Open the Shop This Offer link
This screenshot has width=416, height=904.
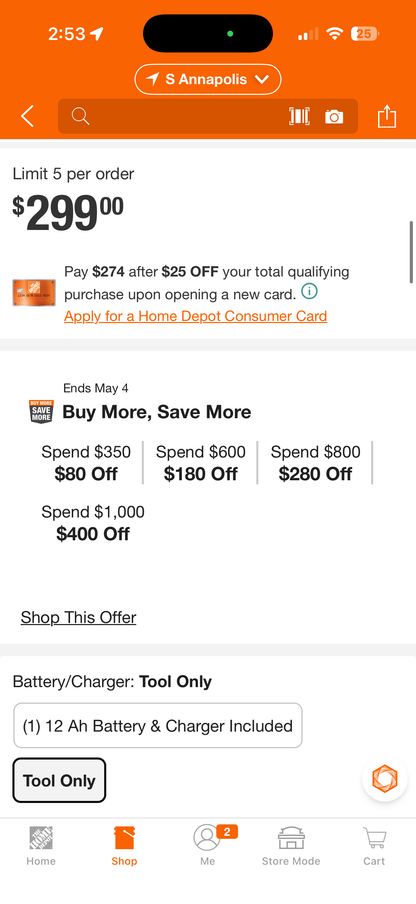coord(78,617)
